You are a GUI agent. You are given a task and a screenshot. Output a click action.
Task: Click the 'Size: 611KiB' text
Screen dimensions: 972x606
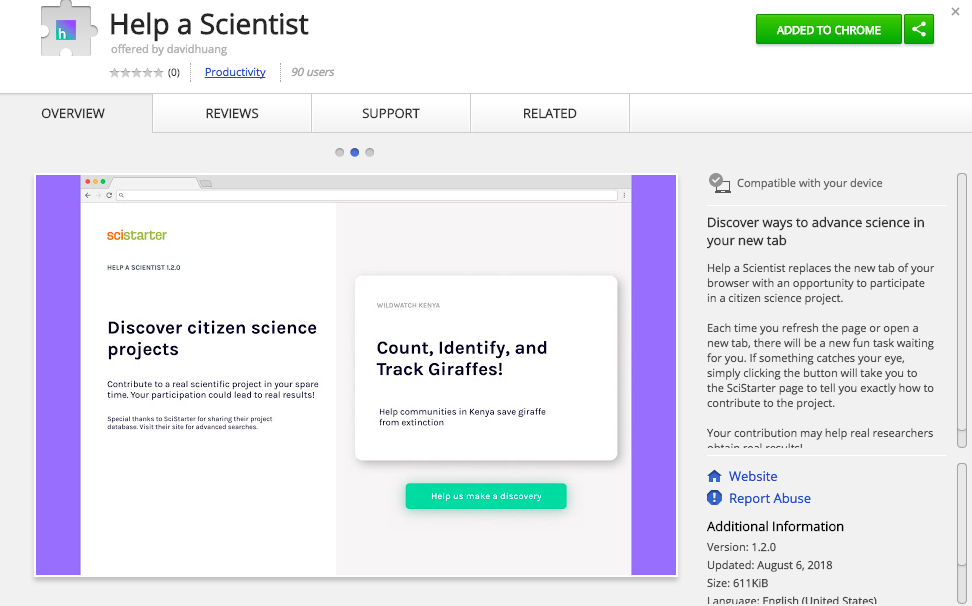point(737,583)
